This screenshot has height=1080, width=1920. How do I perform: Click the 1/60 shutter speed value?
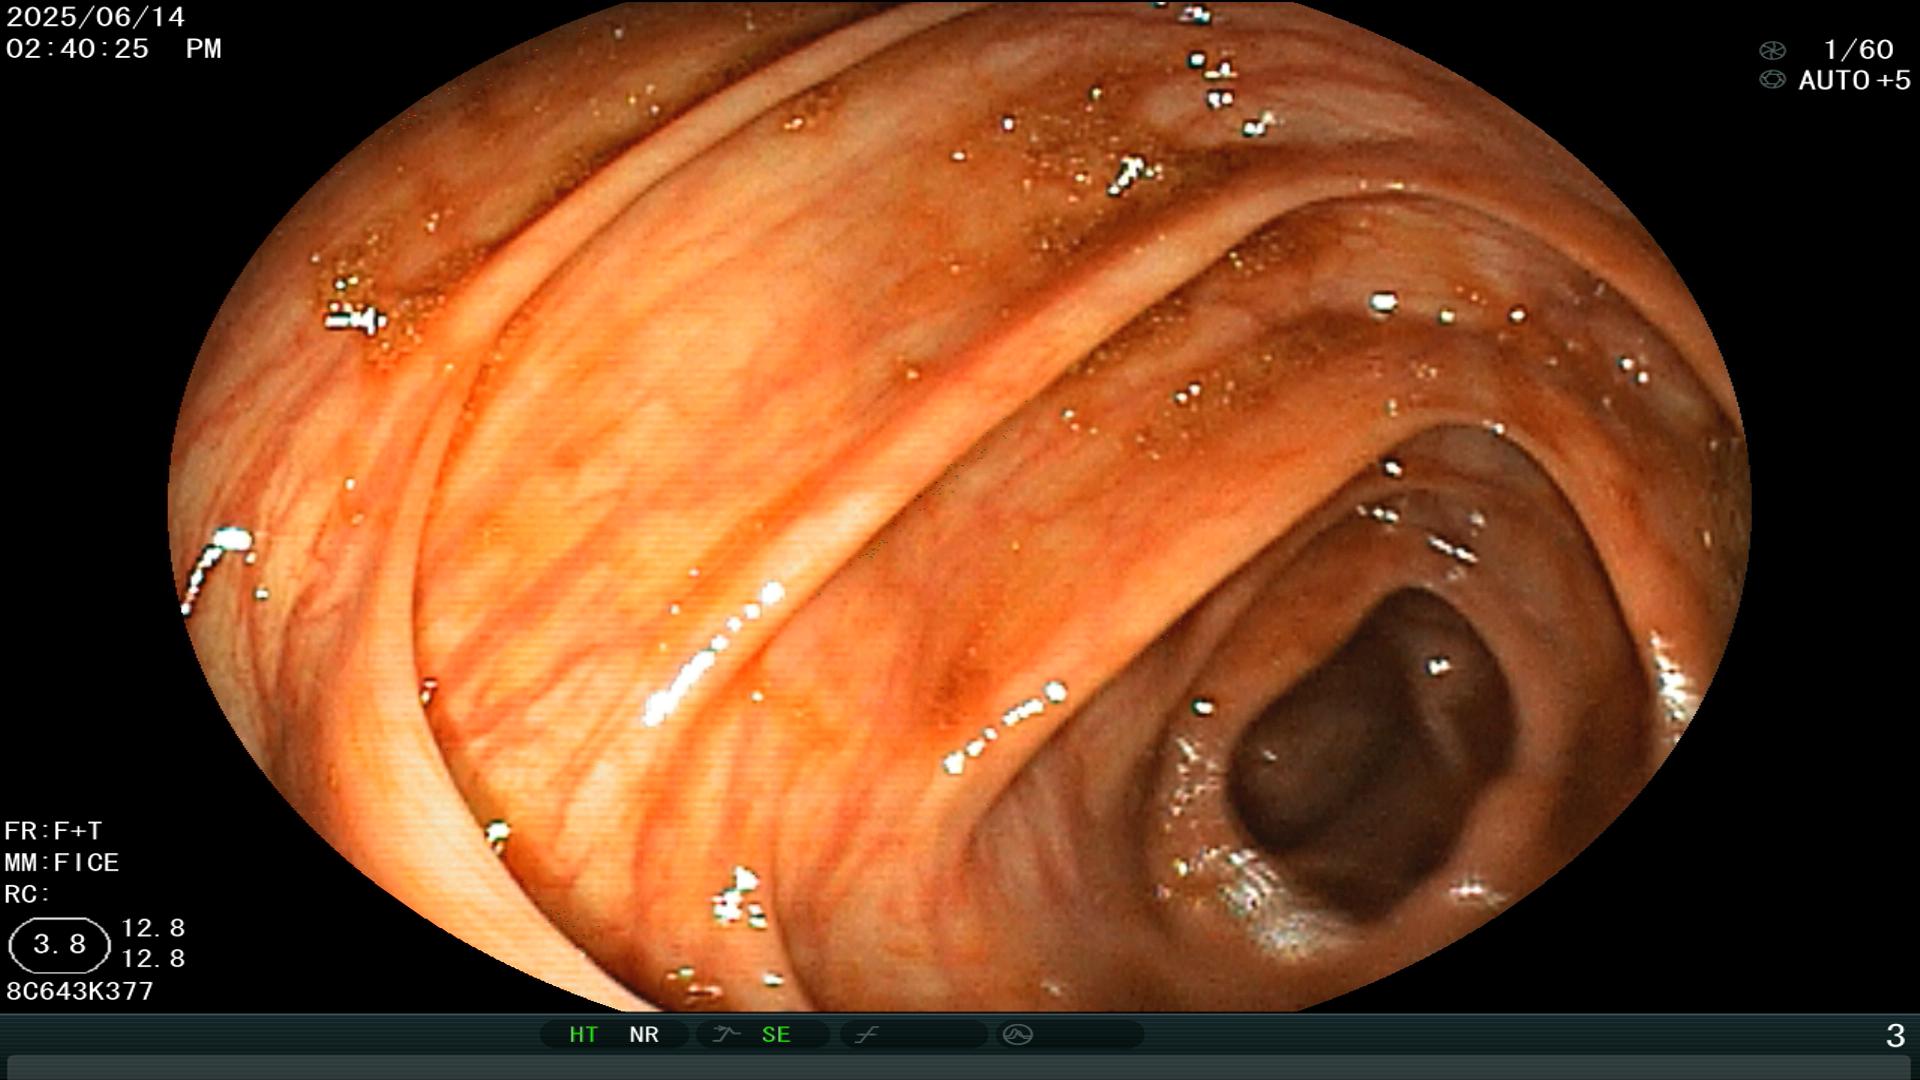[1858, 50]
